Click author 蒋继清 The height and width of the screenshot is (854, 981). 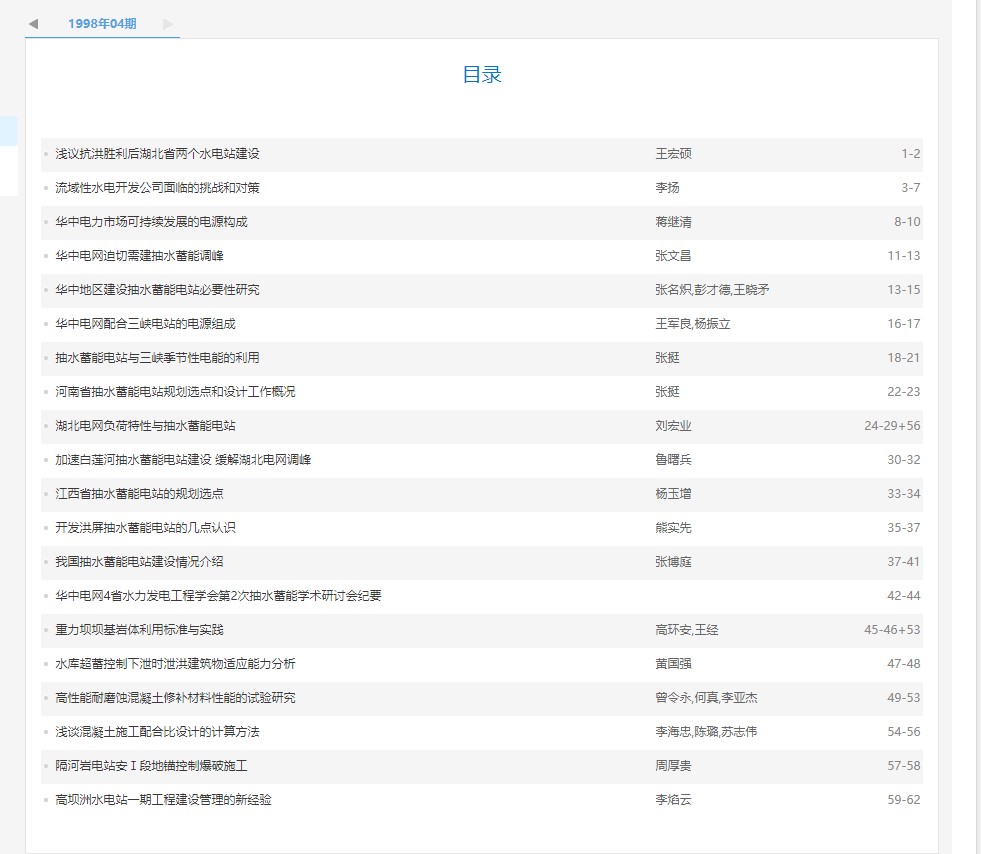point(673,221)
